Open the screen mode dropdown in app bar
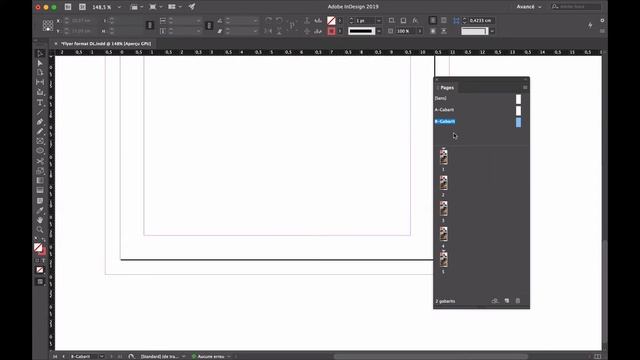Image resolution: width=640 pixels, height=360 pixels. tap(155, 7)
